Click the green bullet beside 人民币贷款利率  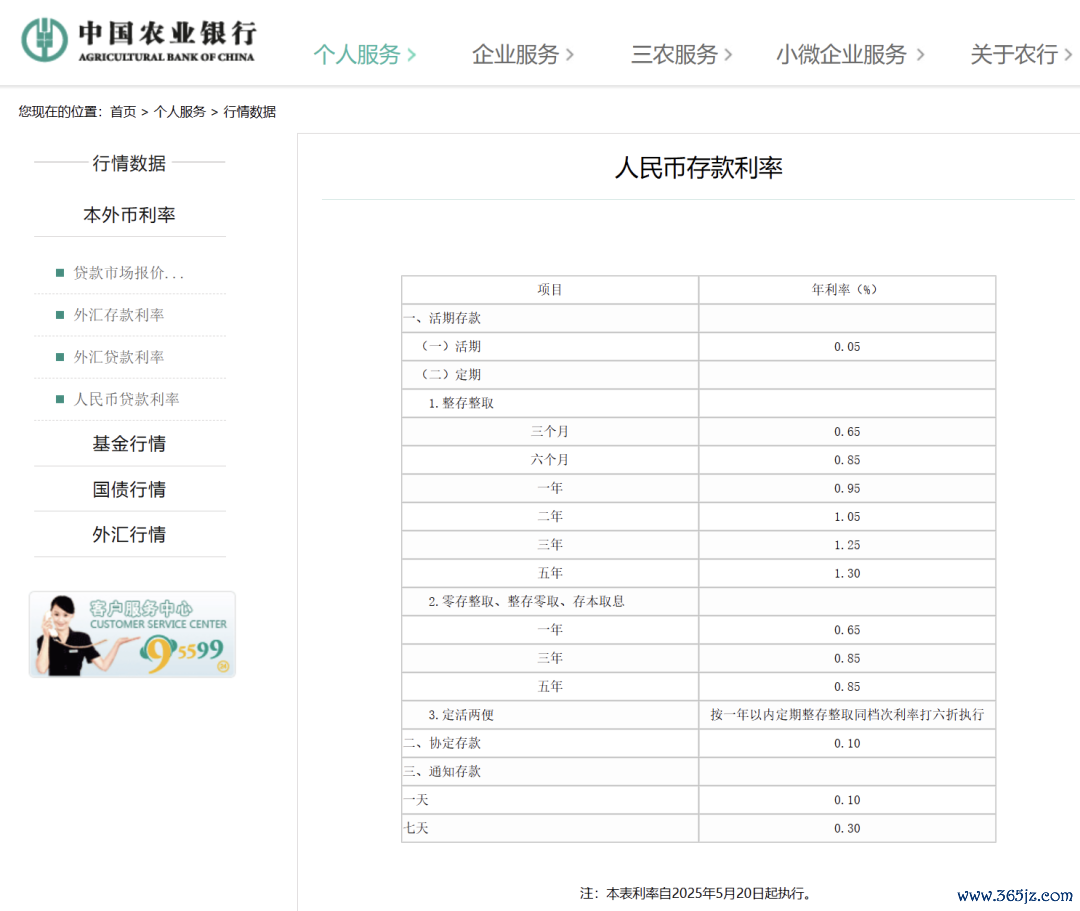pos(60,399)
